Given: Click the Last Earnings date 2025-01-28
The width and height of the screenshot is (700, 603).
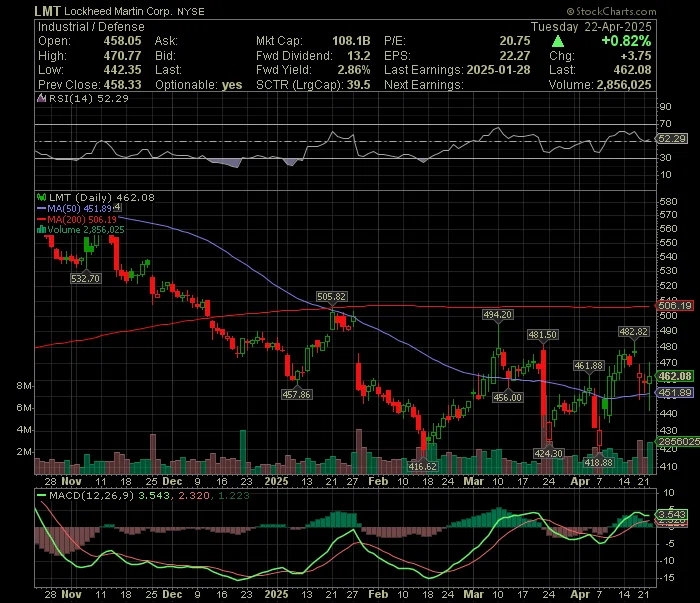Looking at the screenshot, I should click(498, 70).
